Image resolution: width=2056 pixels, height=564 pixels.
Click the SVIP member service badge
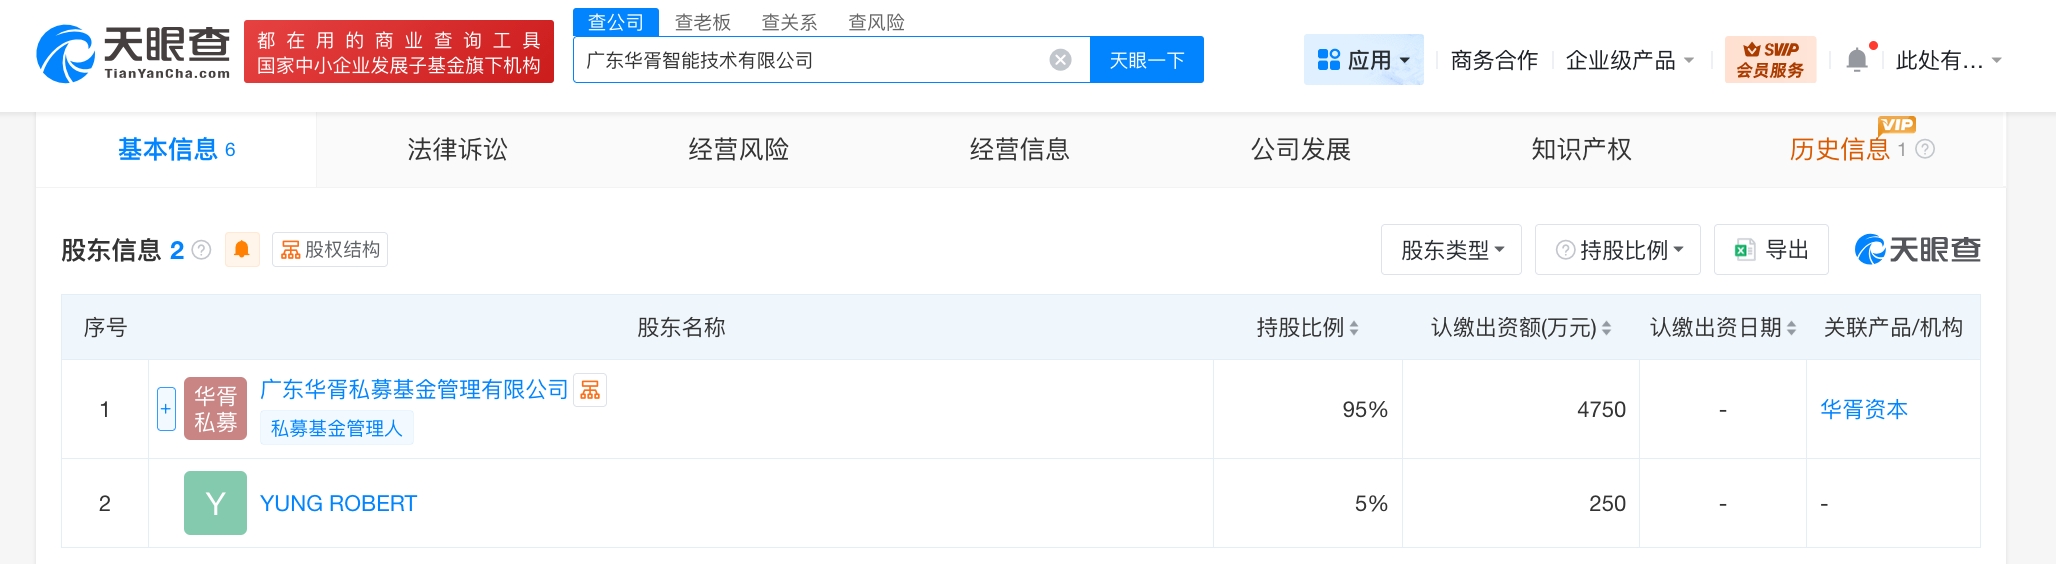(1770, 60)
